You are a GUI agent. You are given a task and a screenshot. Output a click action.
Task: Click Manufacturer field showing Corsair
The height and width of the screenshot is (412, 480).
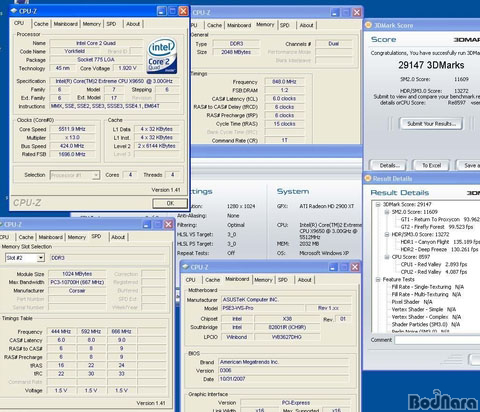pyautogui.click(x=77, y=291)
